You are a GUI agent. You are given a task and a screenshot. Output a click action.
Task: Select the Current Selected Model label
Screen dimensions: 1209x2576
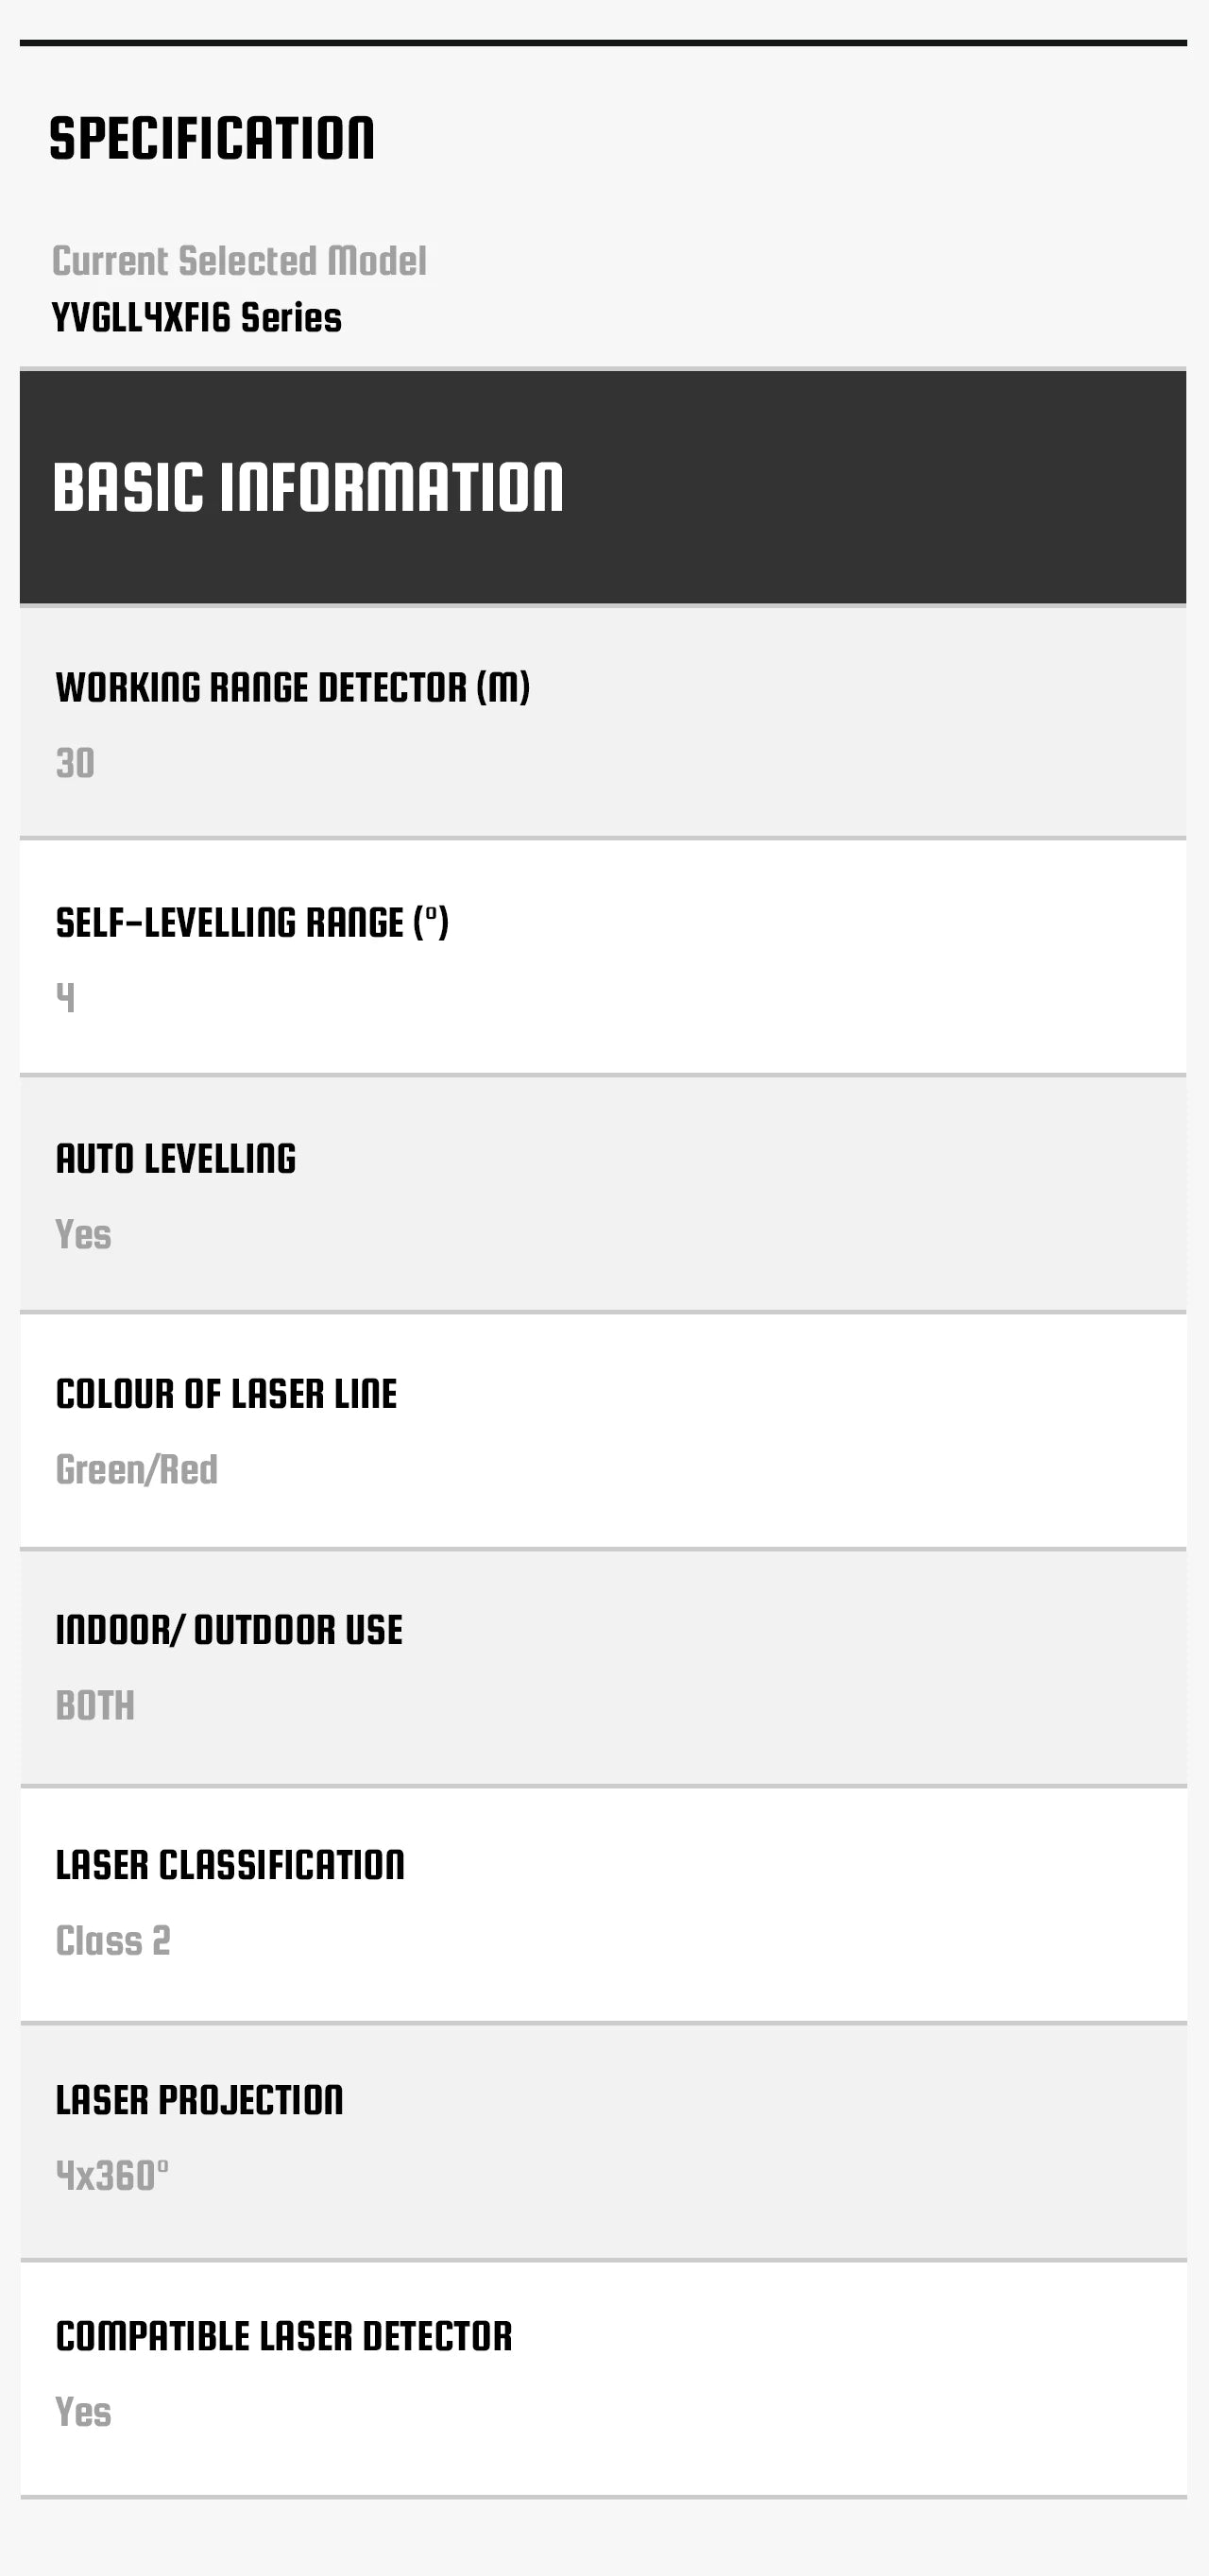click(x=239, y=261)
